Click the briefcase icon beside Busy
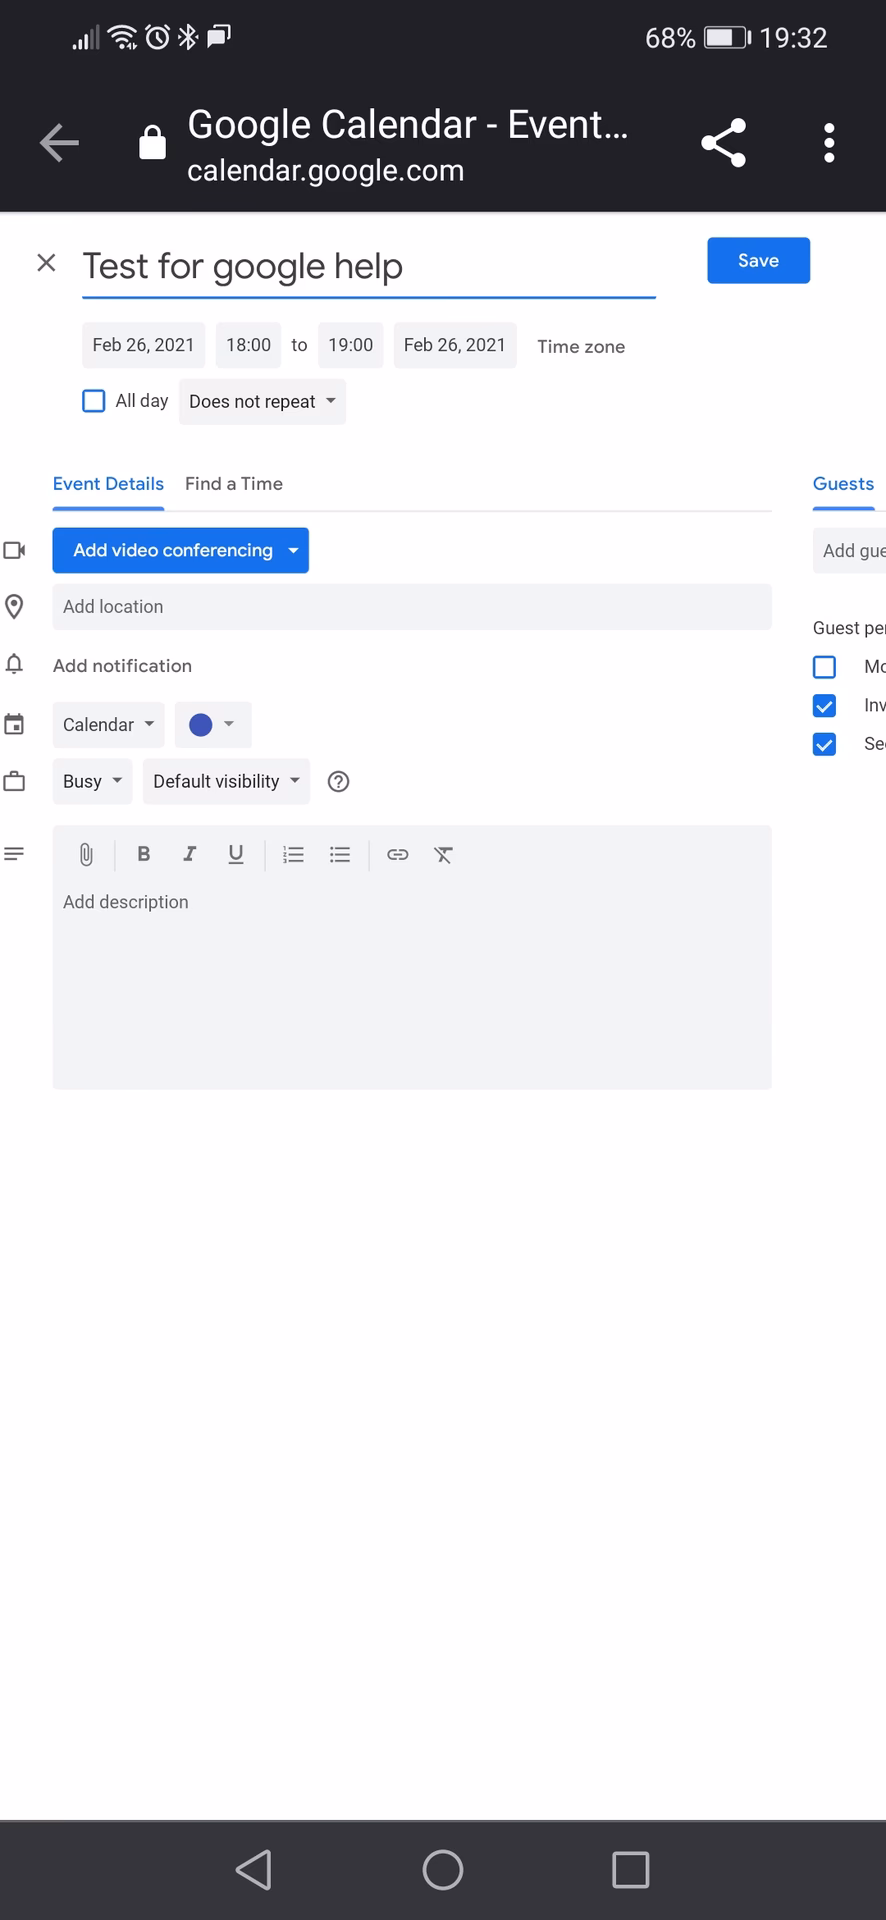The width and height of the screenshot is (886, 1920). [14, 781]
